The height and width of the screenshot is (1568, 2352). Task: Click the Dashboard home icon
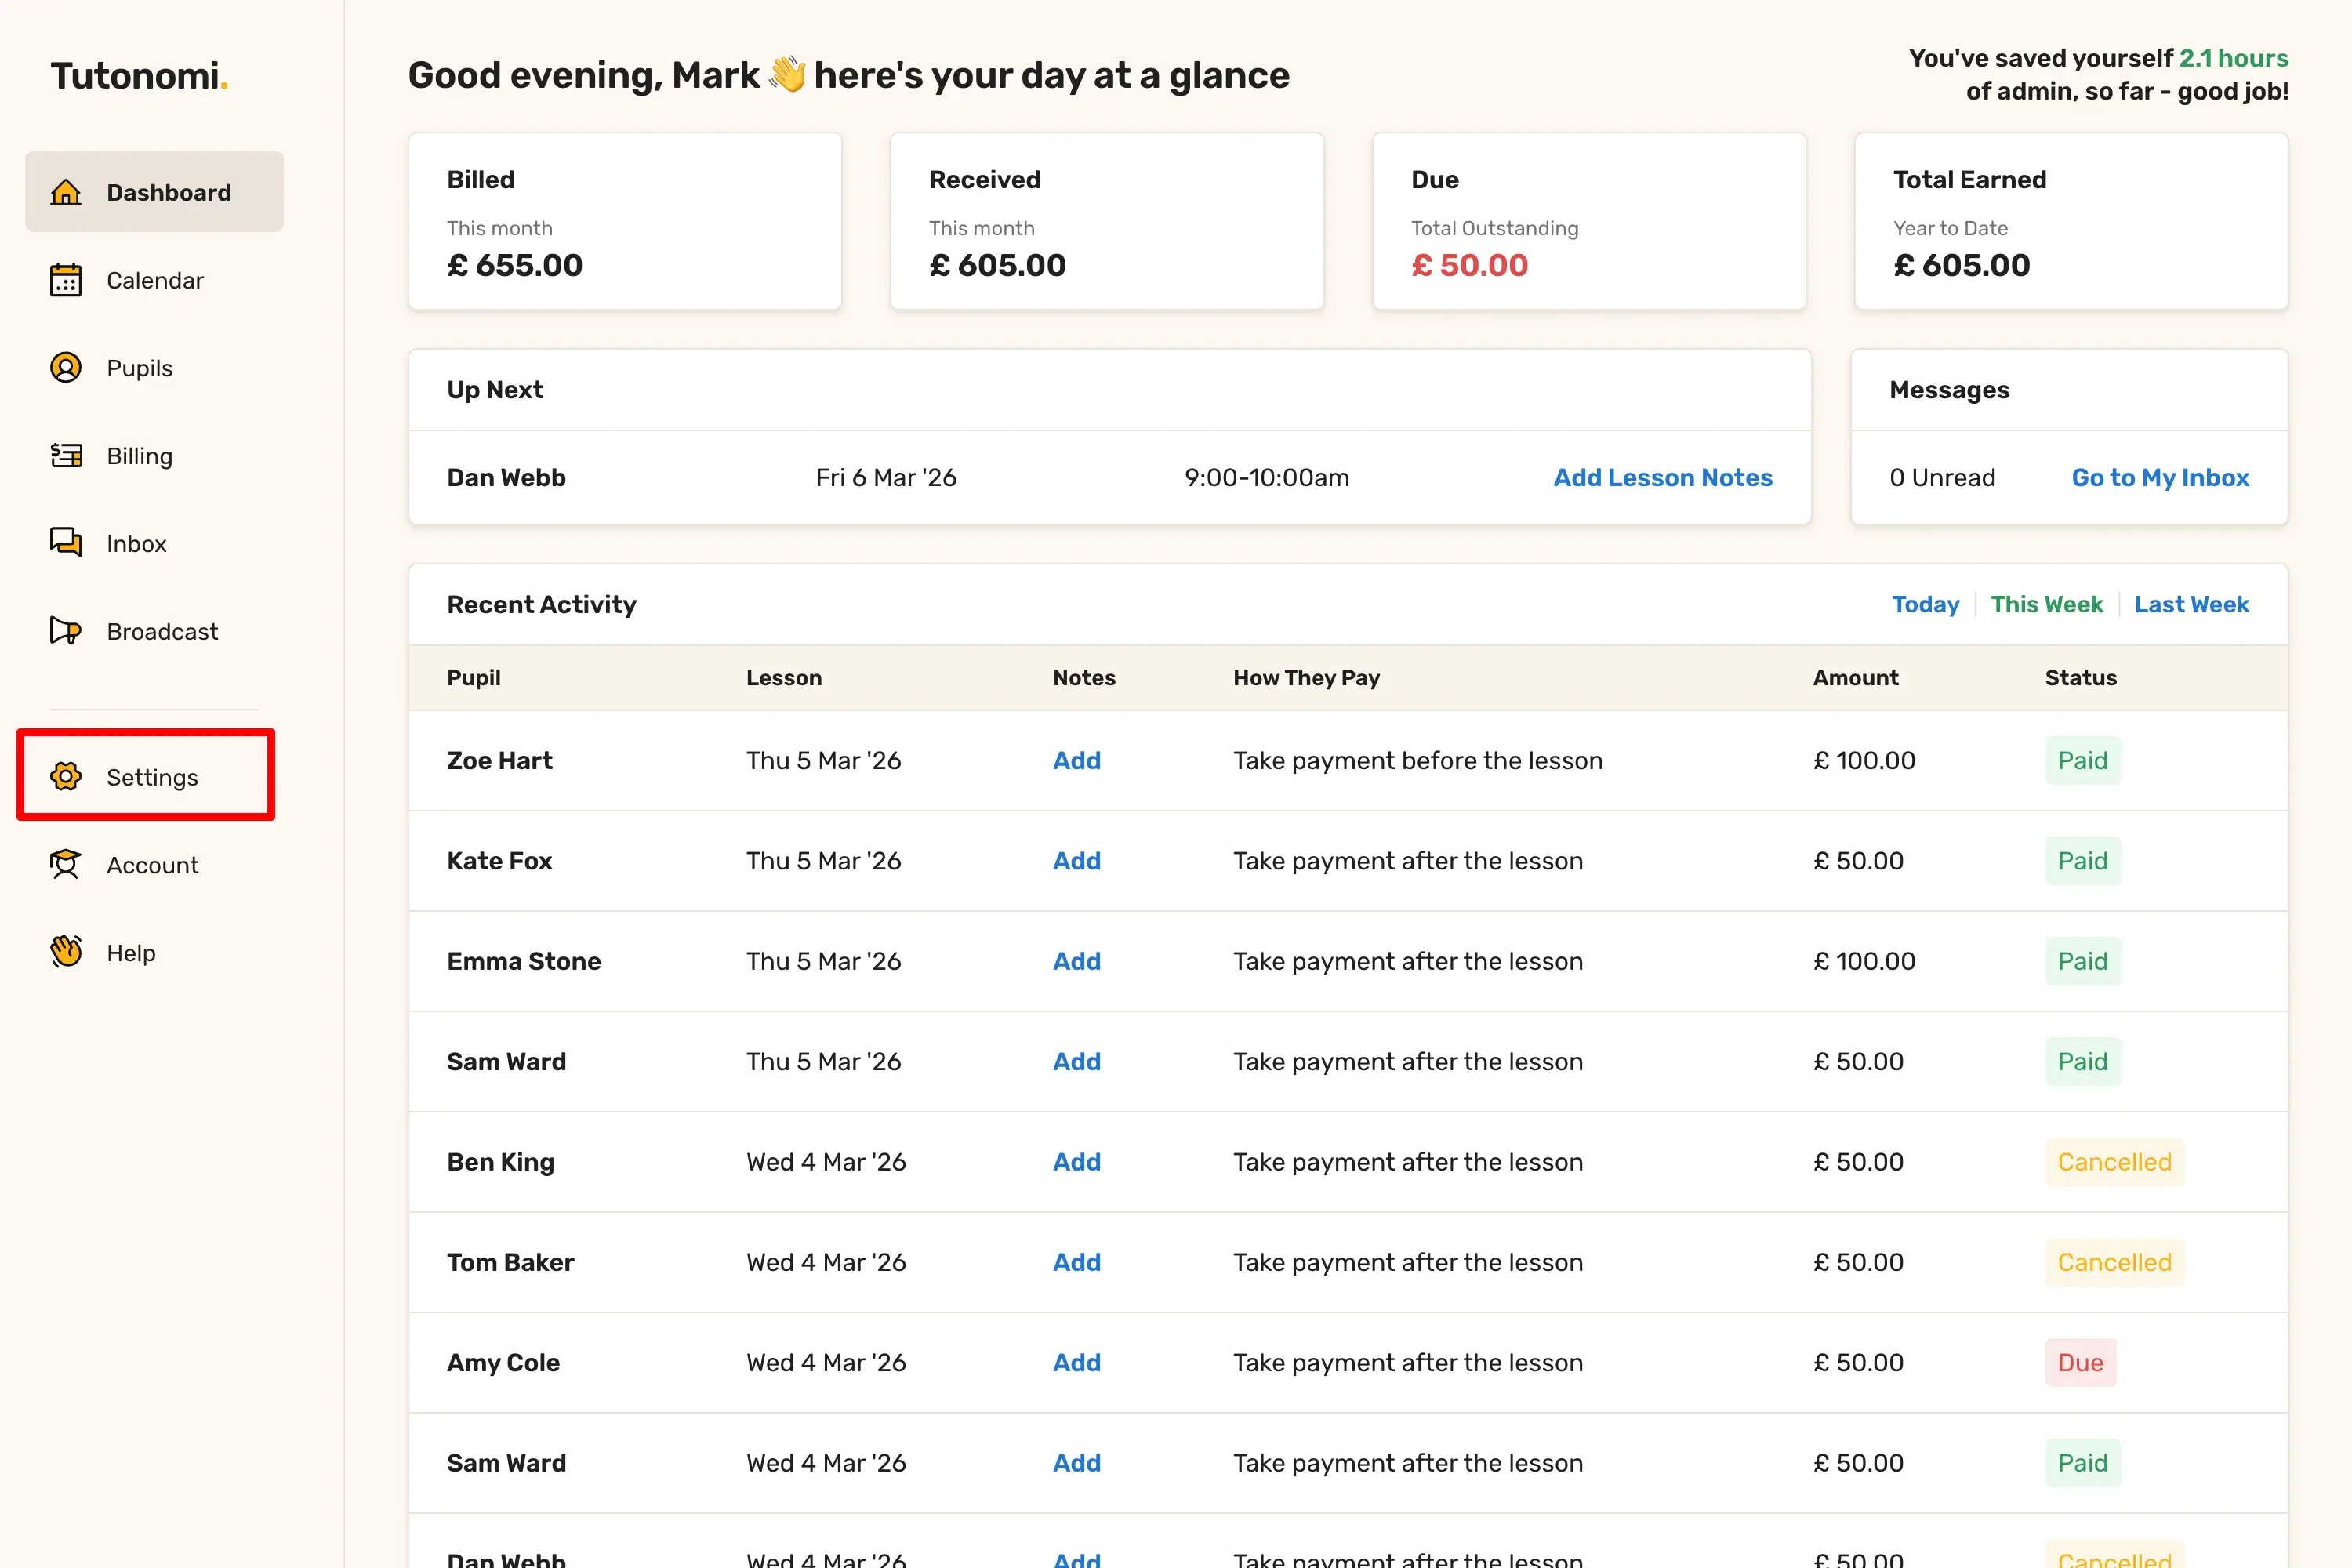(x=66, y=192)
